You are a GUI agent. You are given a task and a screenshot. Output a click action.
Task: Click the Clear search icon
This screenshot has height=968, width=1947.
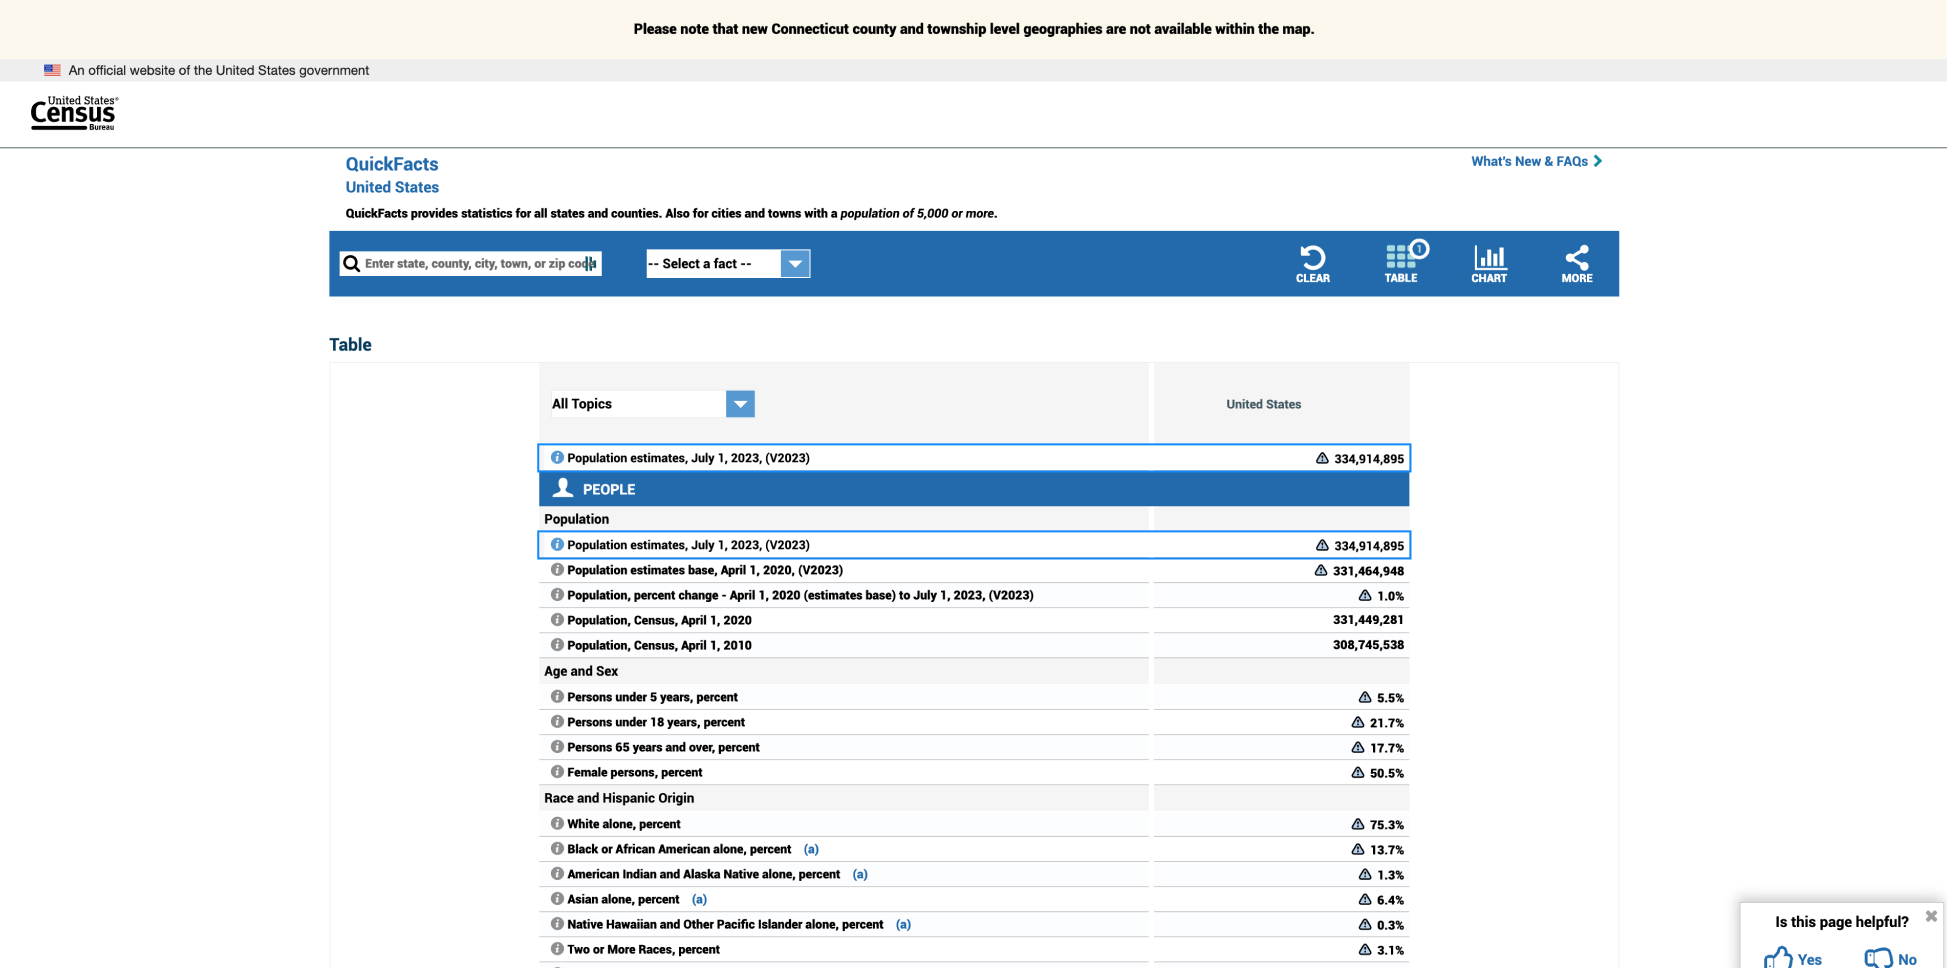pos(1313,262)
